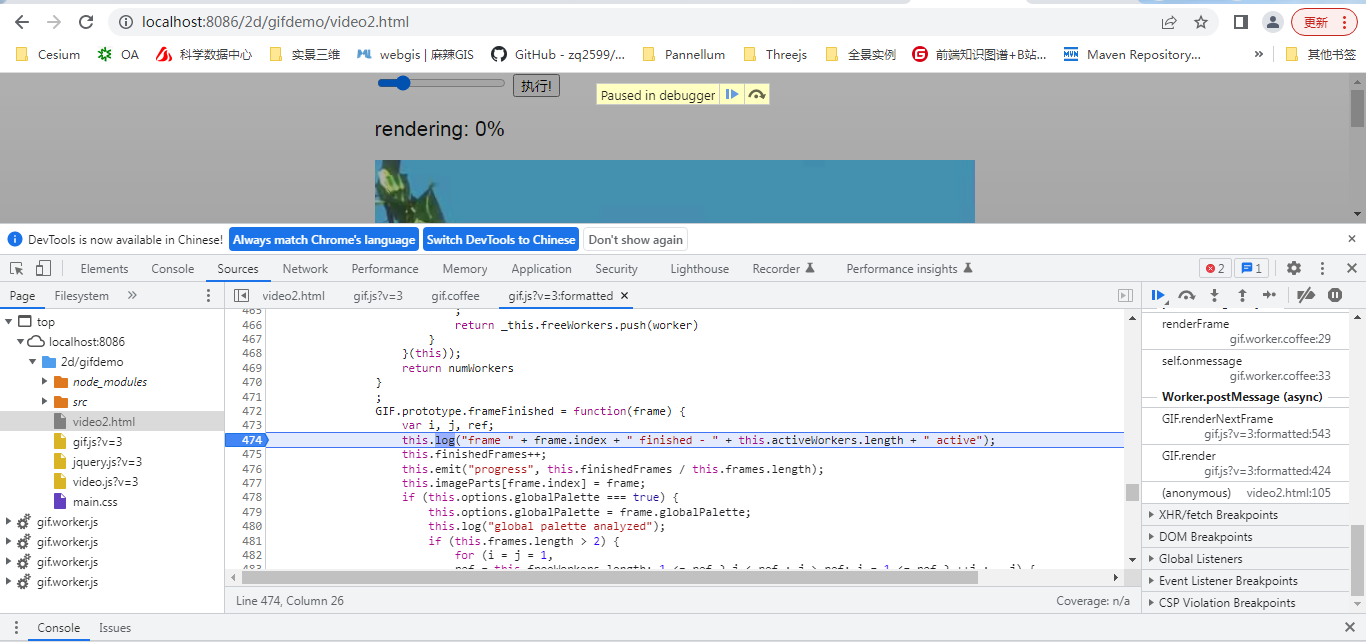Collapse the 2d/gifdemo folder
Image resolution: width=1366 pixels, height=644 pixels.
(33, 361)
